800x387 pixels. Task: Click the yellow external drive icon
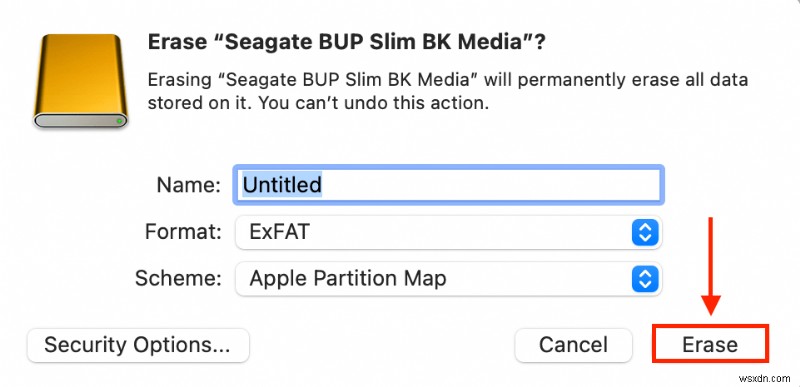80,81
